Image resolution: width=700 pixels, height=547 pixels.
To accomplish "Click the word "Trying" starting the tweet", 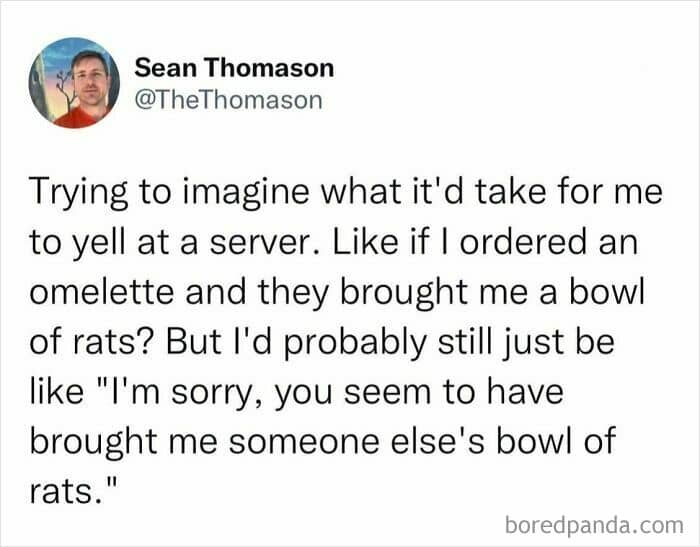I will tap(83, 191).
